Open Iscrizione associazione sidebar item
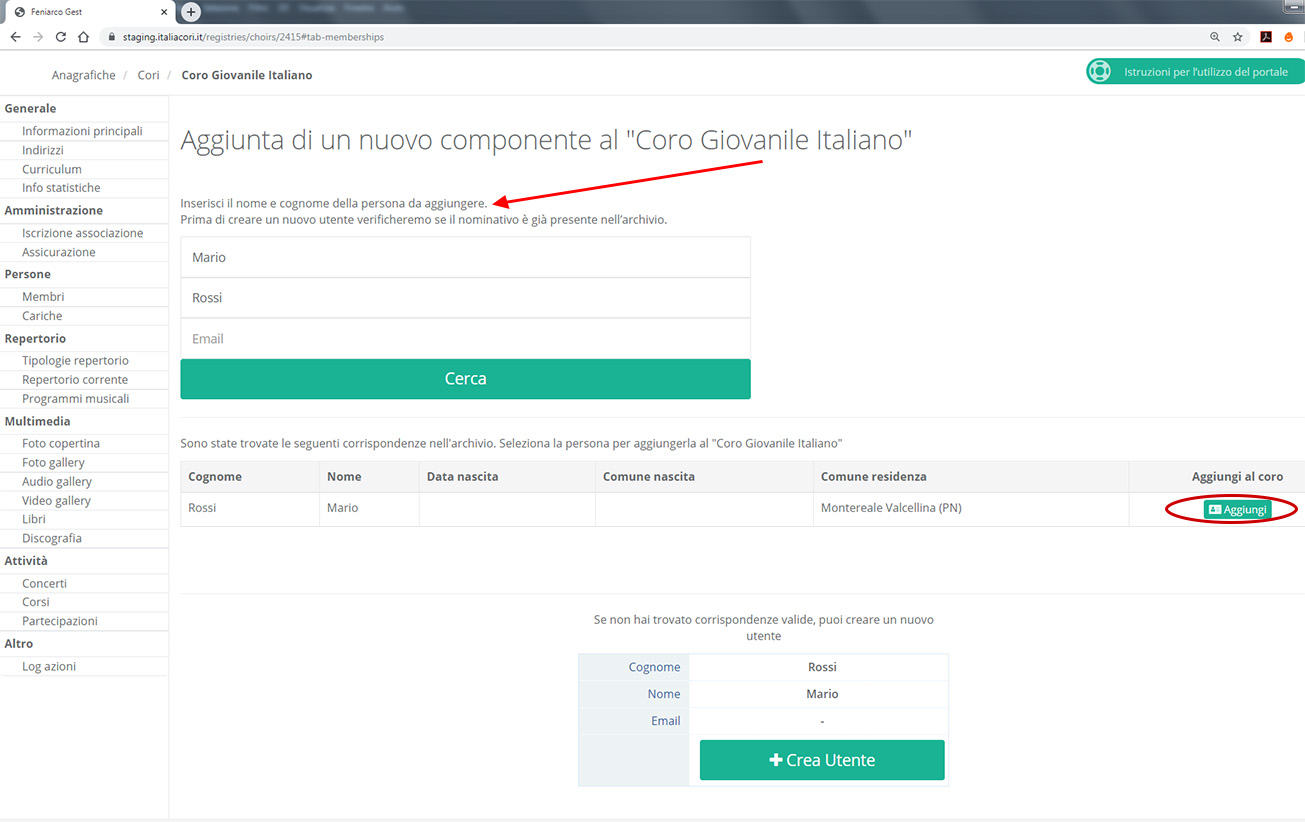 click(x=82, y=233)
